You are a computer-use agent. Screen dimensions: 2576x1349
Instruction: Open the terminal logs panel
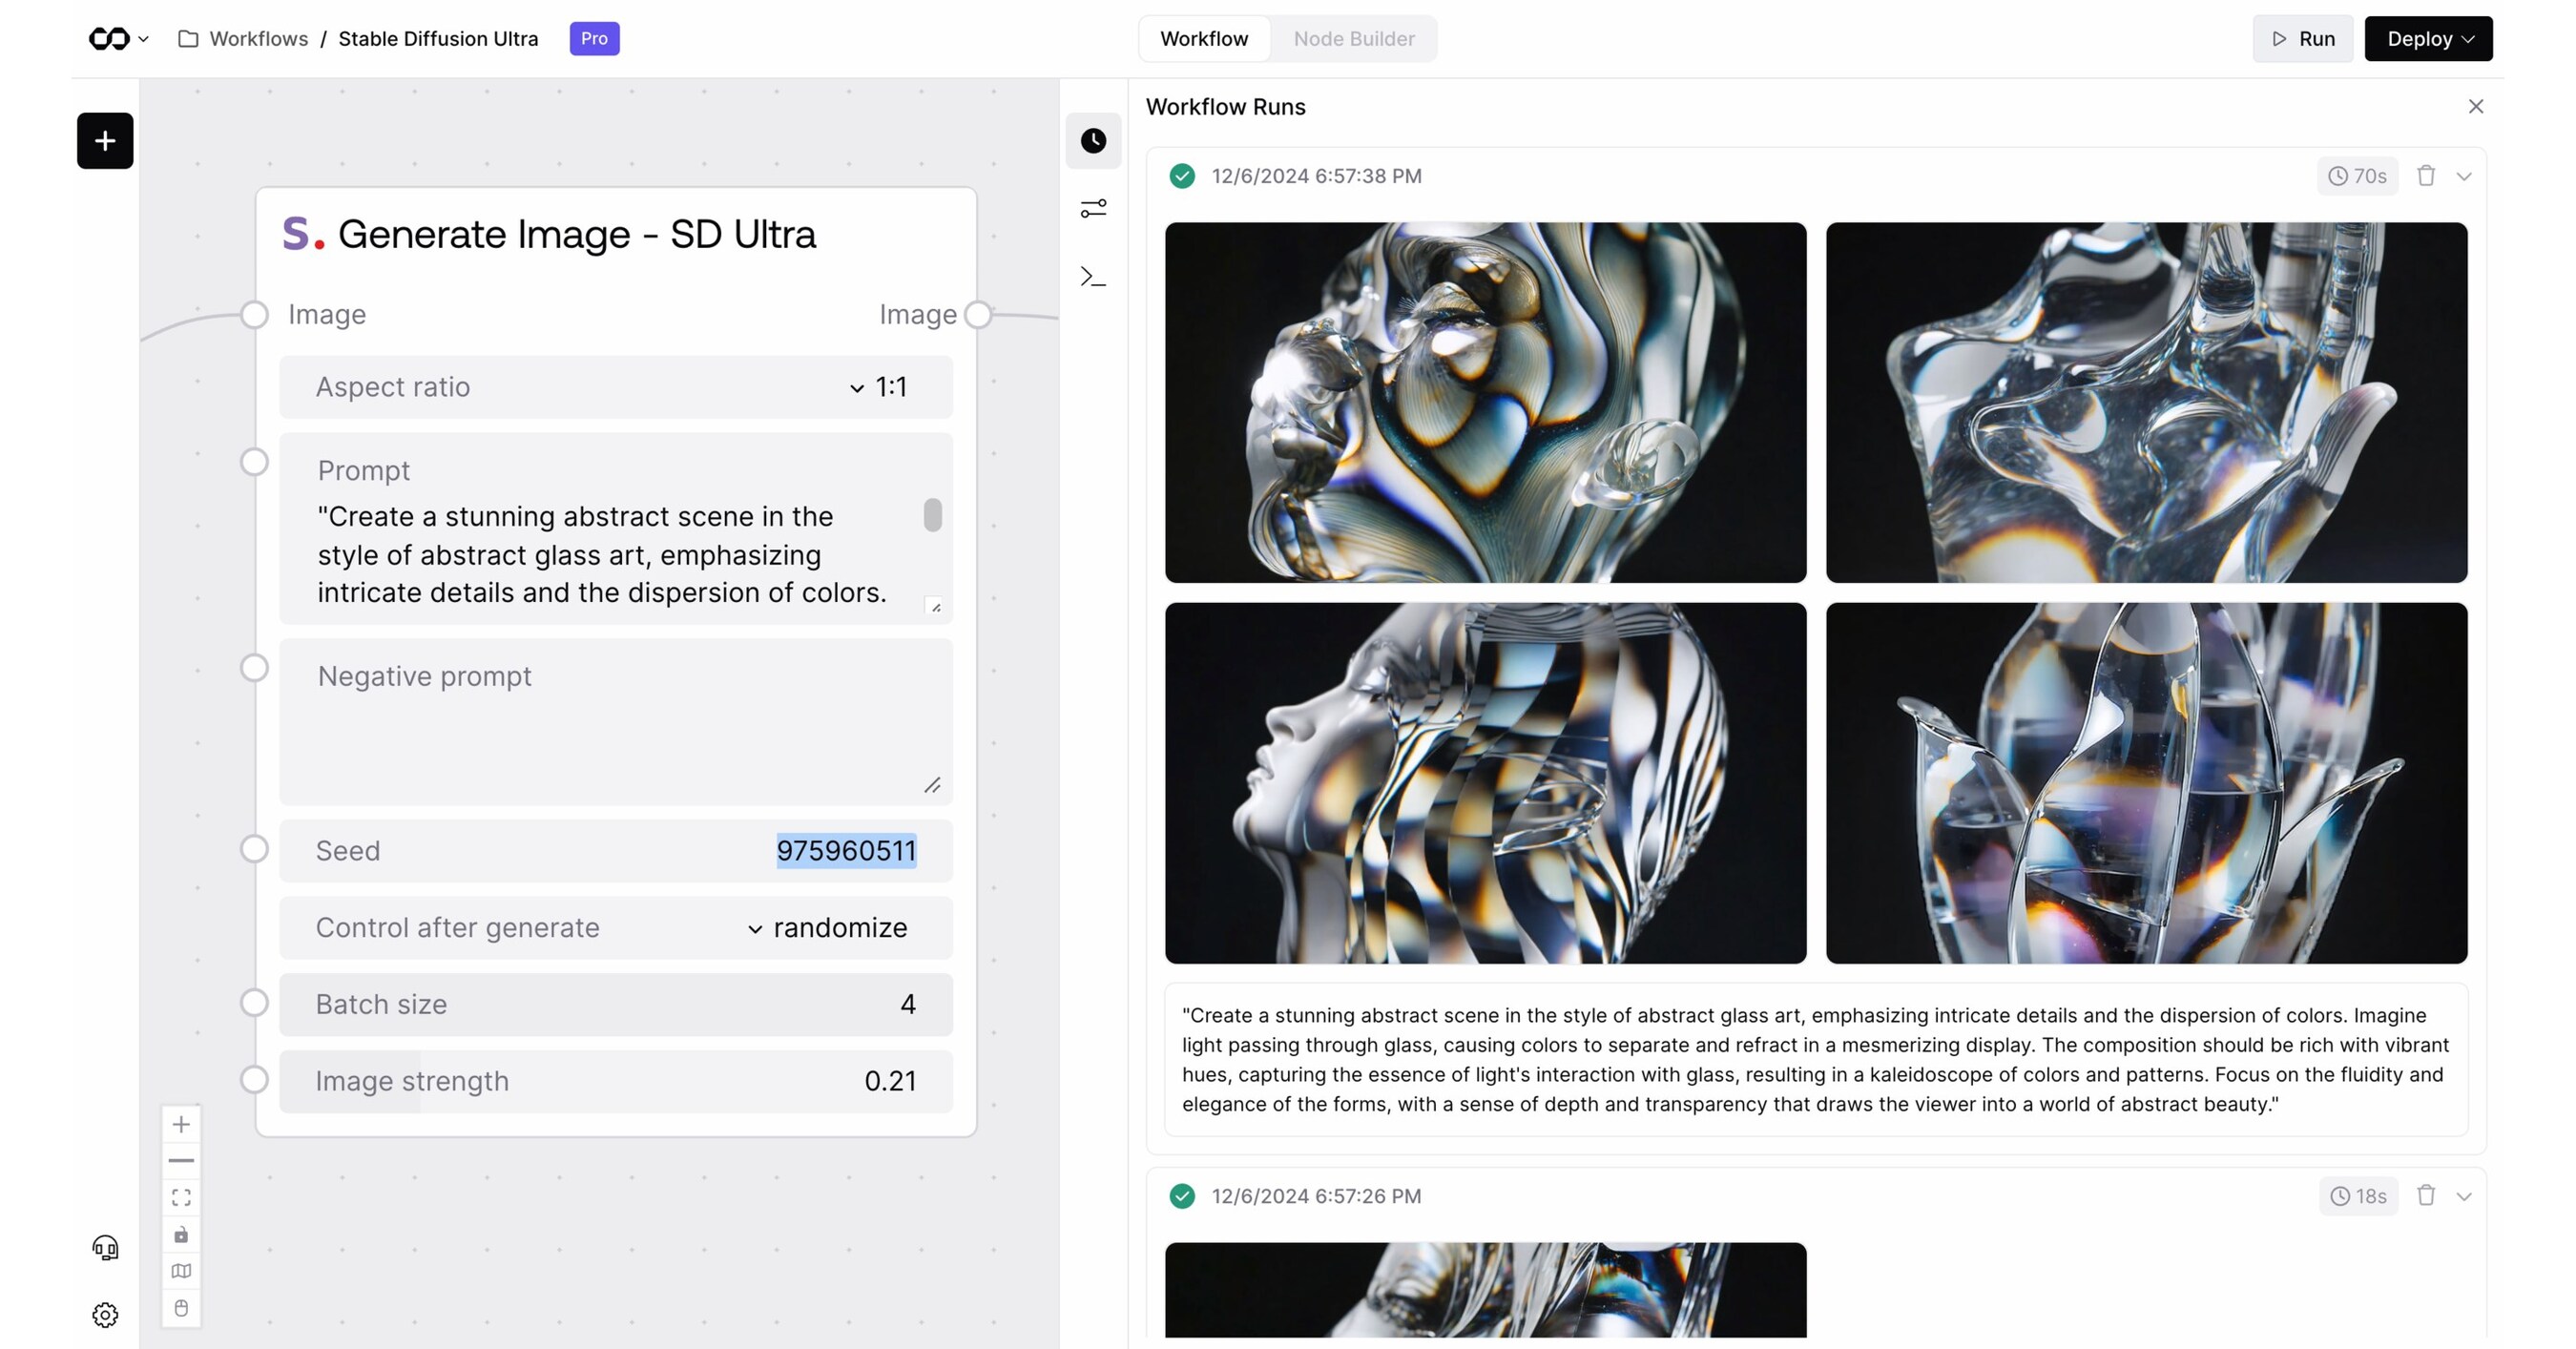1094,277
